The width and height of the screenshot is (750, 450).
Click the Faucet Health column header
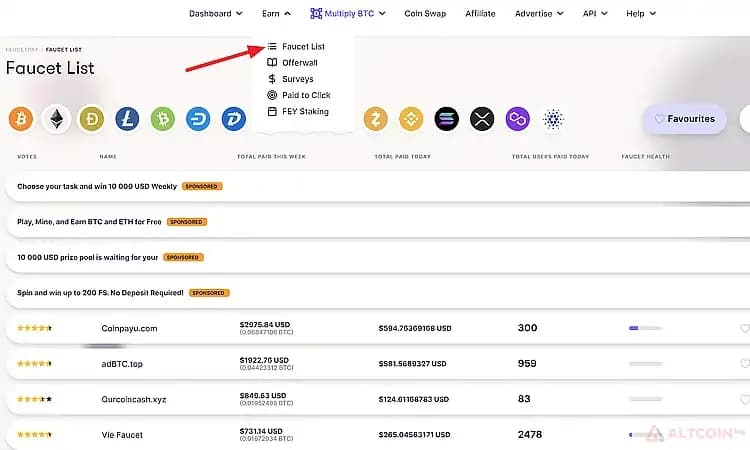pos(646,156)
